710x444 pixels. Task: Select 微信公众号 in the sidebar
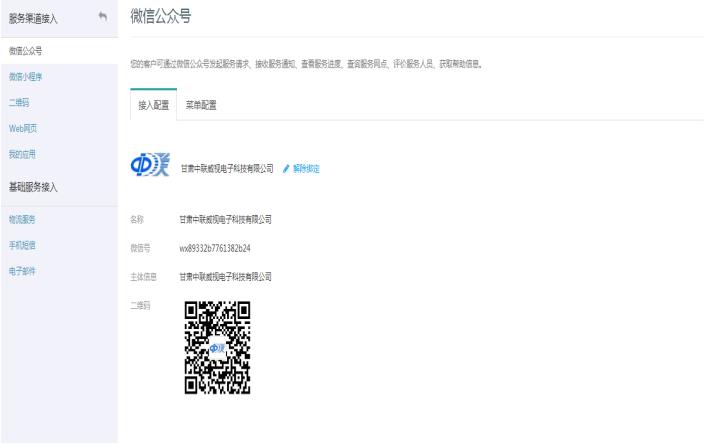pos(25,50)
